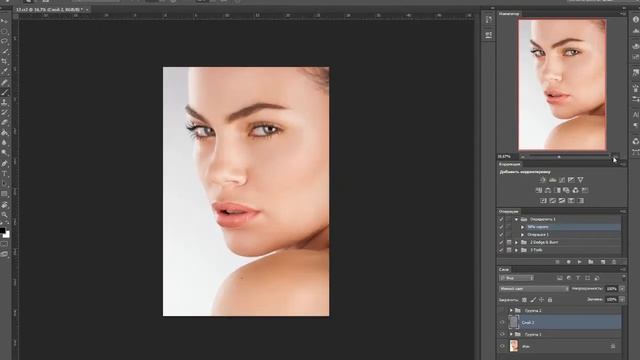This screenshot has height=360, width=640.
Task: Select the Paint Bucket tool
Action: [4, 133]
